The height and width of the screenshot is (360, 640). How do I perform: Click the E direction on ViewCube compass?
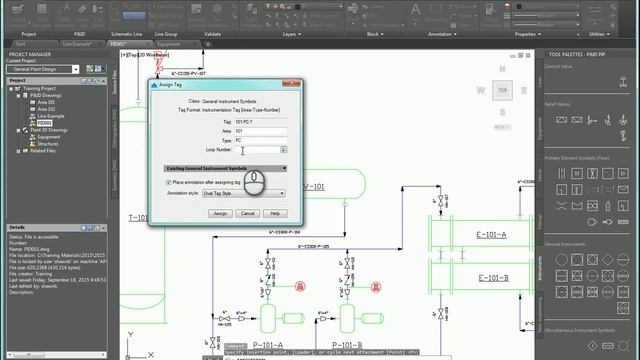(524, 90)
